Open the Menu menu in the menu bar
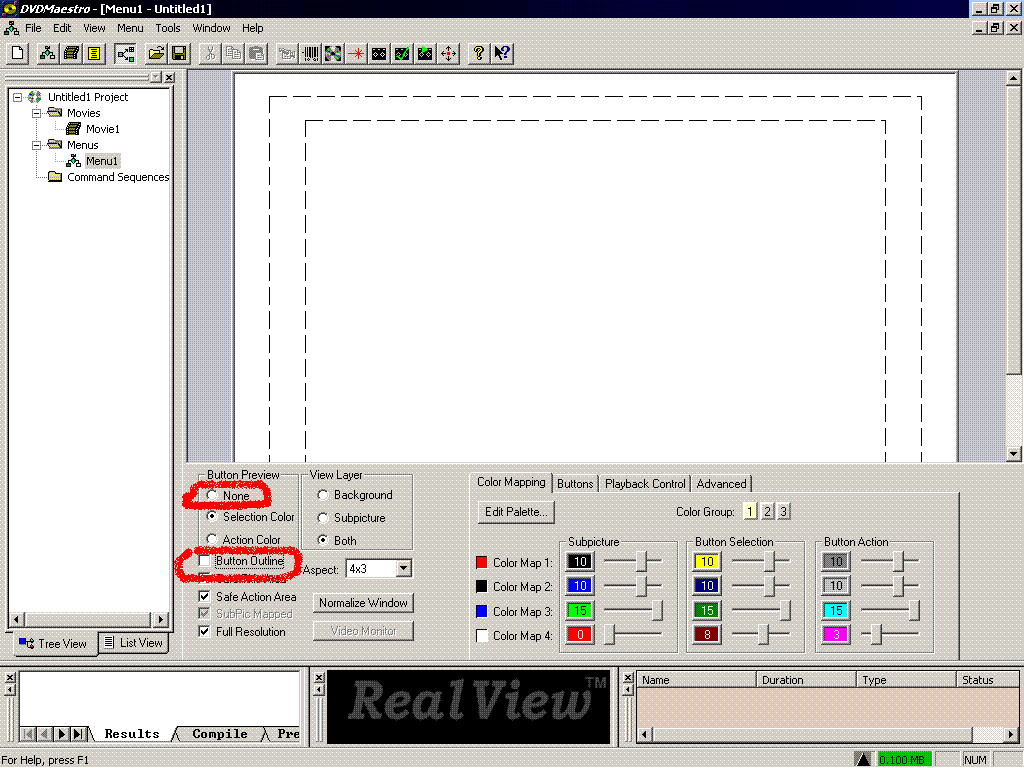Image resolution: width=1024 pixels, height=768 pixels. click(130, 28)
